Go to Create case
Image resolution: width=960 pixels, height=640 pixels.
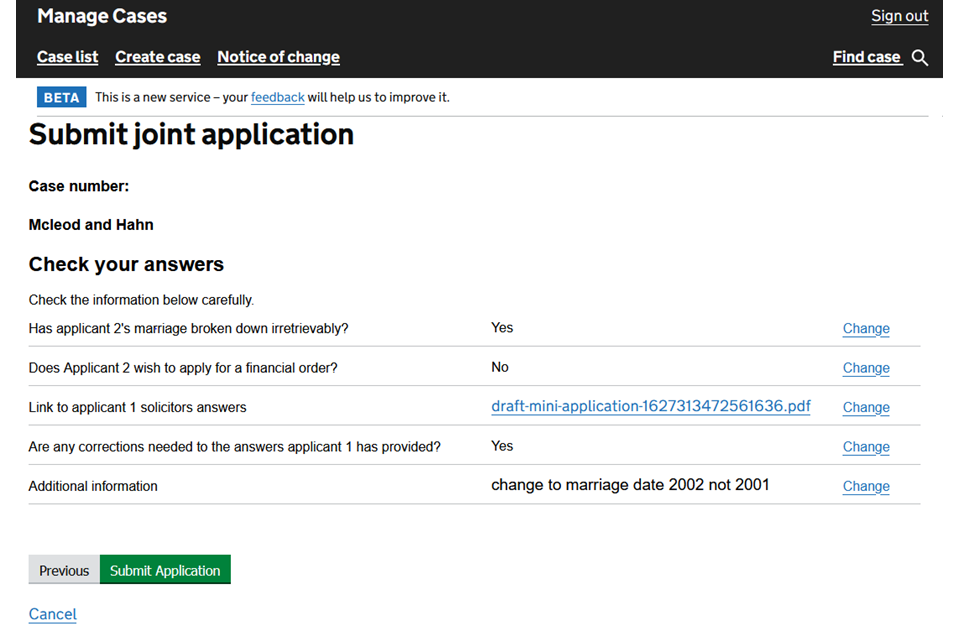point(158,57)
